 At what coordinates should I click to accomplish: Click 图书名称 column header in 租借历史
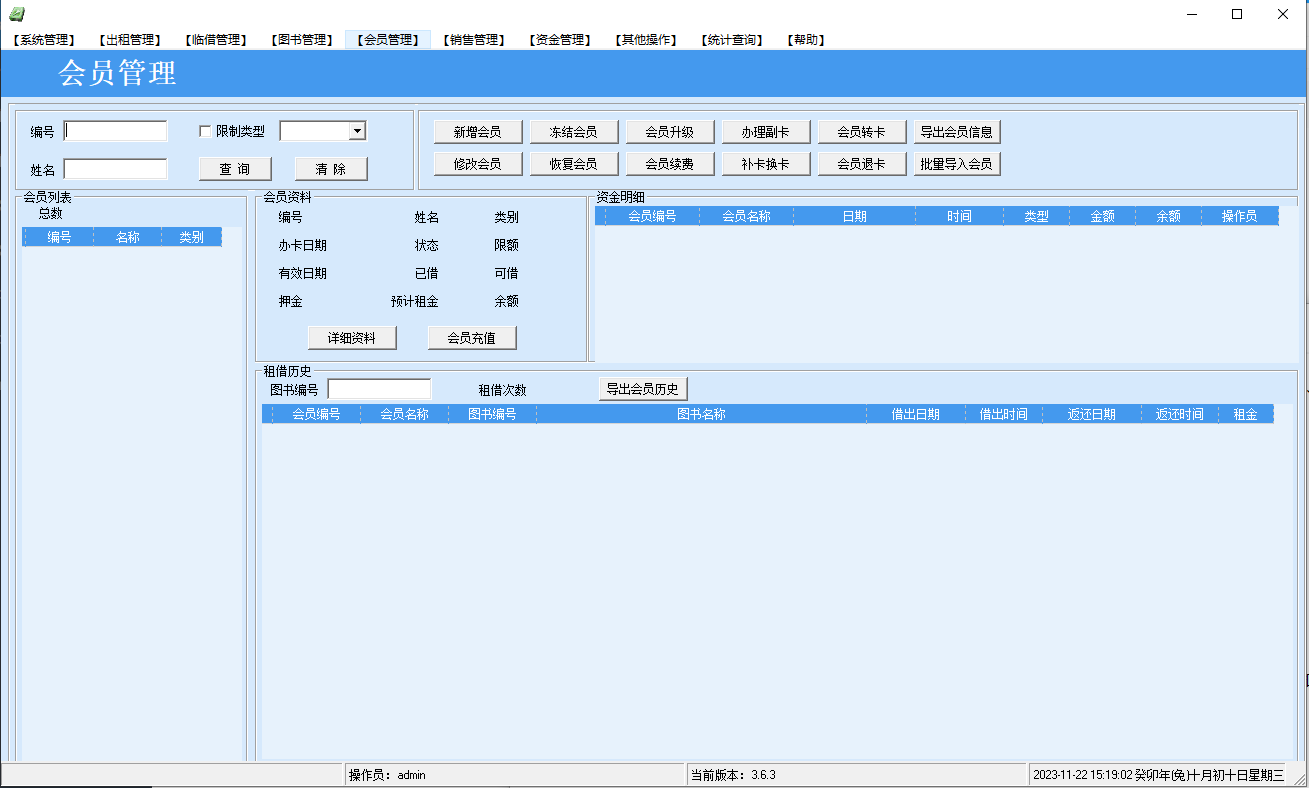(702, 414)
